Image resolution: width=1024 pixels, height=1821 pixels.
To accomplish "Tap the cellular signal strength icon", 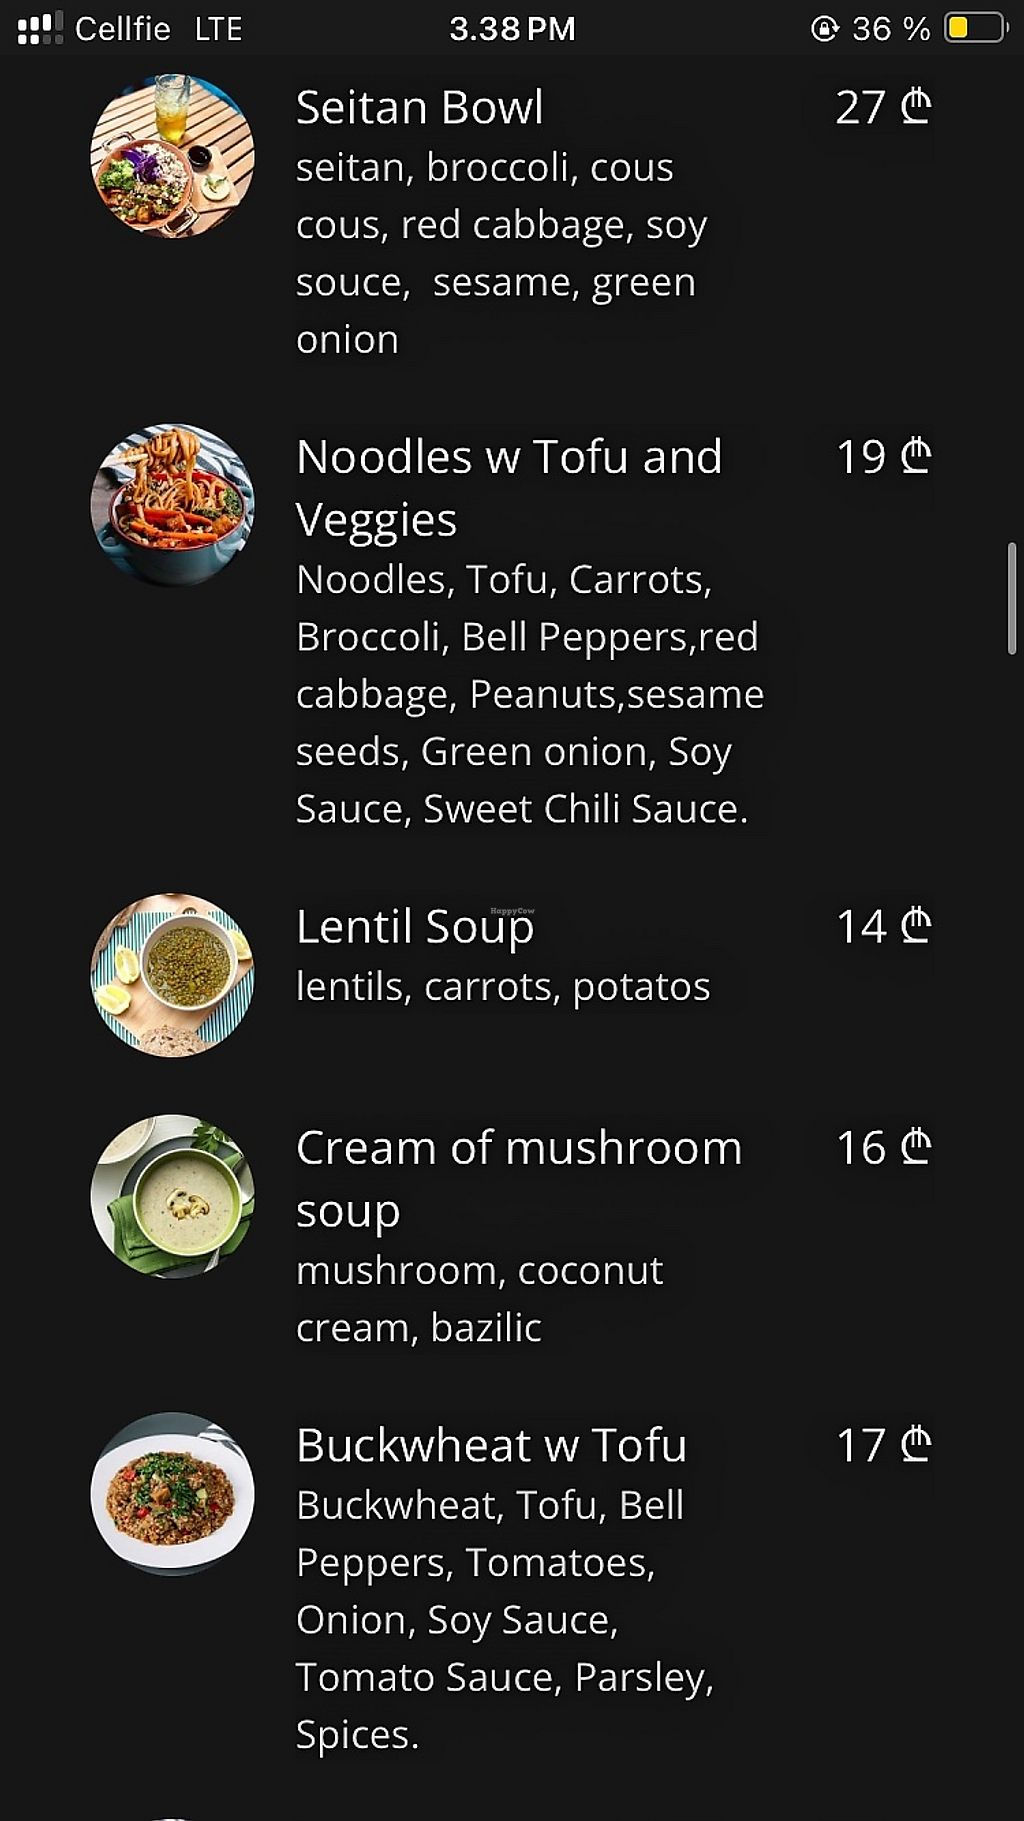I will point(40,28).
